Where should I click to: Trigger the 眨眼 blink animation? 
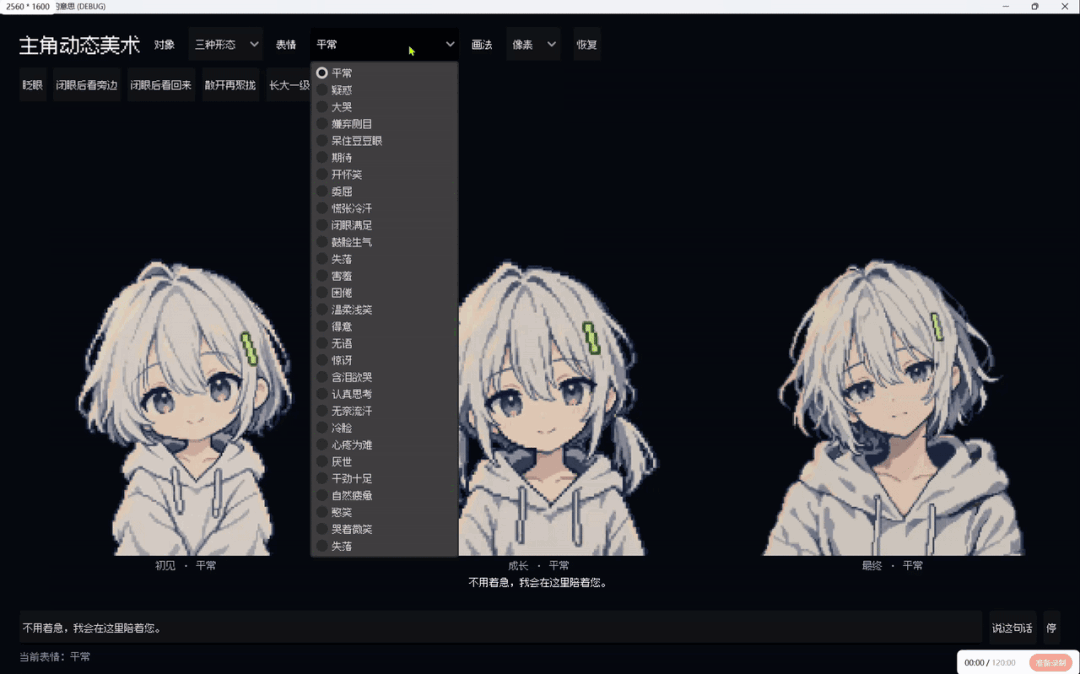(x=32, y=85)
